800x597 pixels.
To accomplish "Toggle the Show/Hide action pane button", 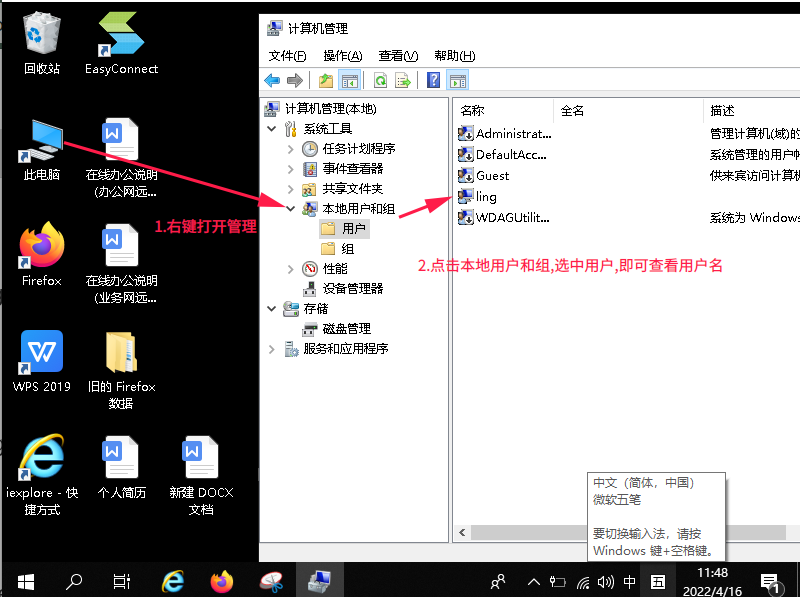I will pyautogui.click(x=457, y=81).
